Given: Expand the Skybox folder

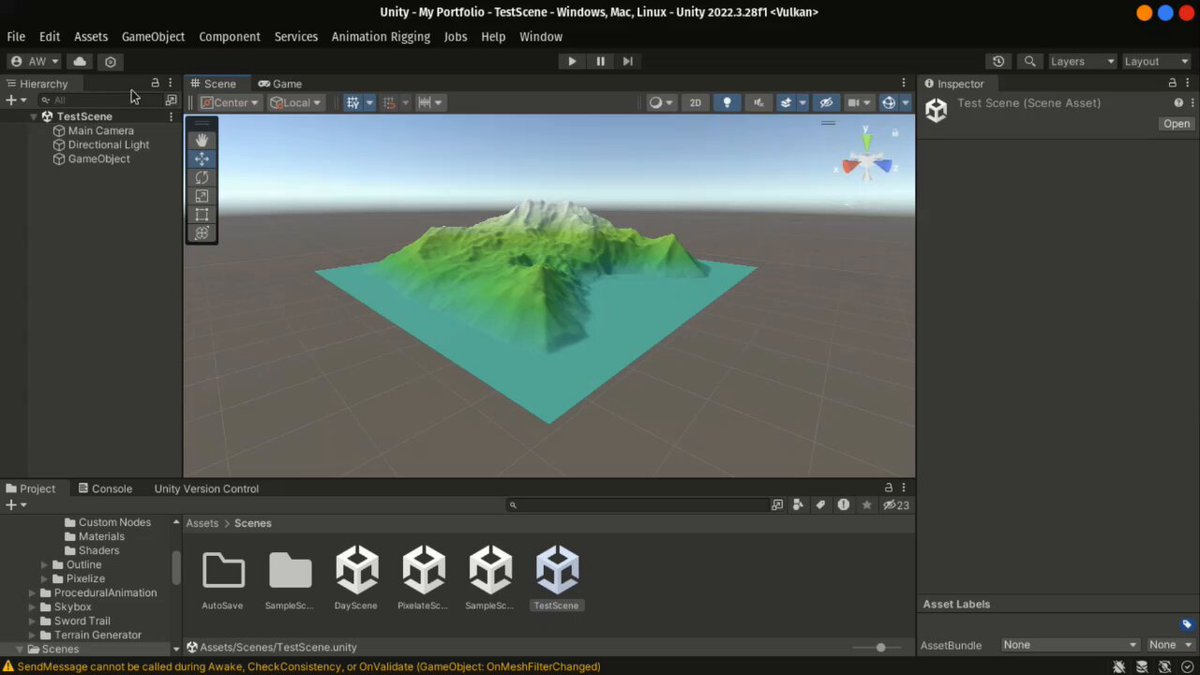Looking at the screenshot, I should click(33, 607).
